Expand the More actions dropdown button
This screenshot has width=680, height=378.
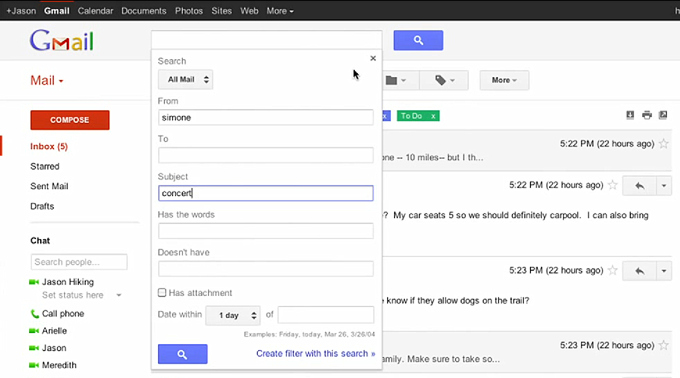(504, 80)
